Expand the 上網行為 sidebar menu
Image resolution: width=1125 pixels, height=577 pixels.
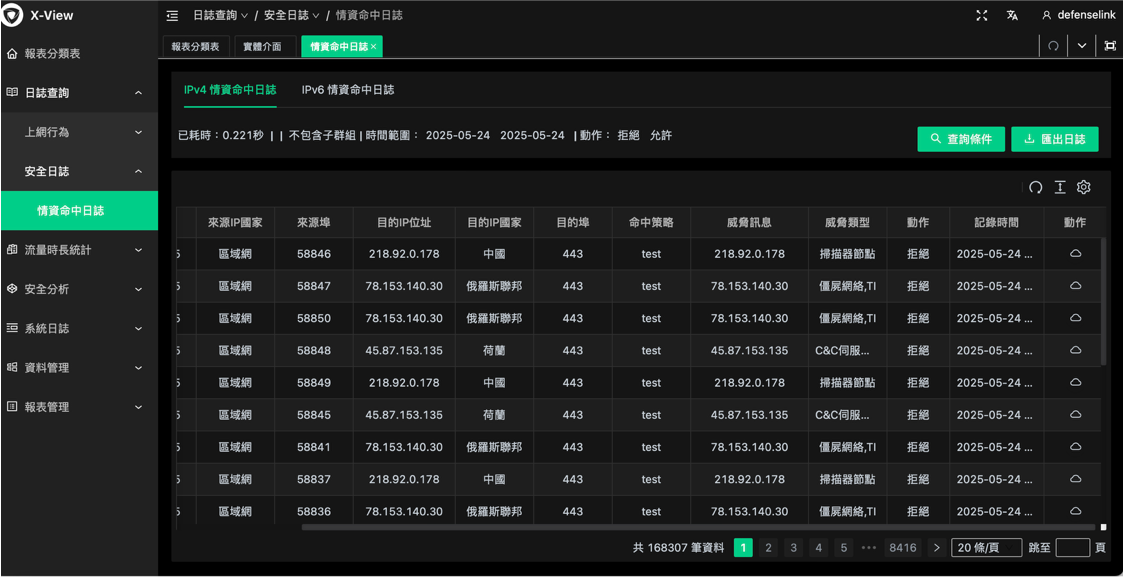[79, 132]
